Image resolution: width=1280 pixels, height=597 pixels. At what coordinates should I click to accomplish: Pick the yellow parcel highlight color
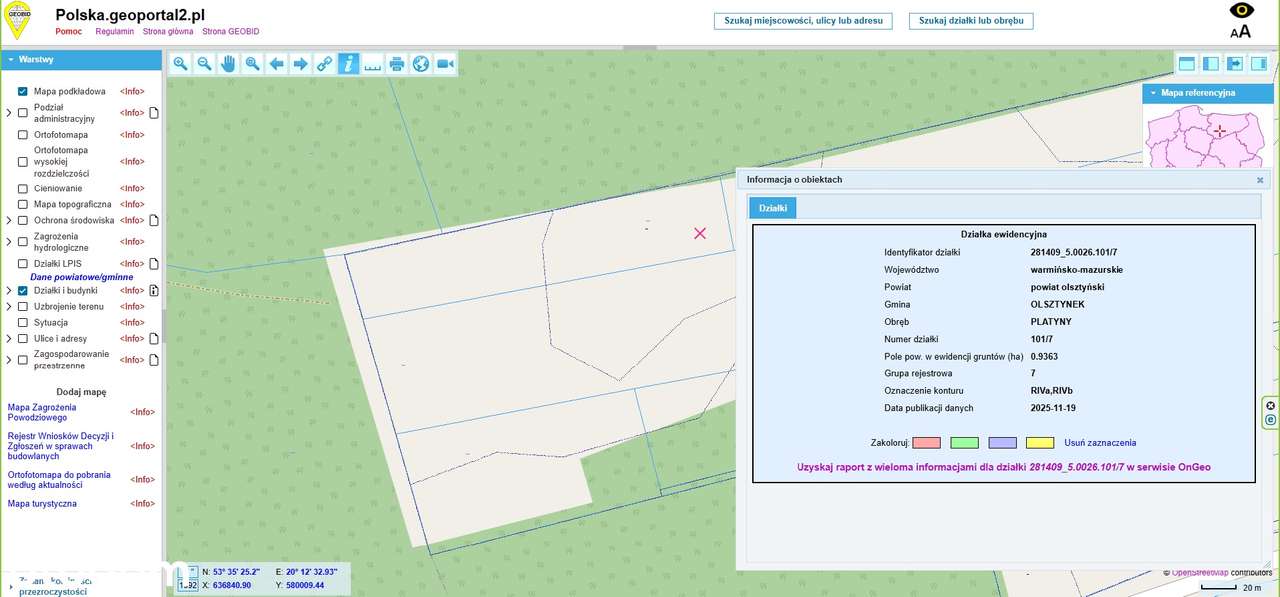pyautogui.click(x=1040, y=443)
